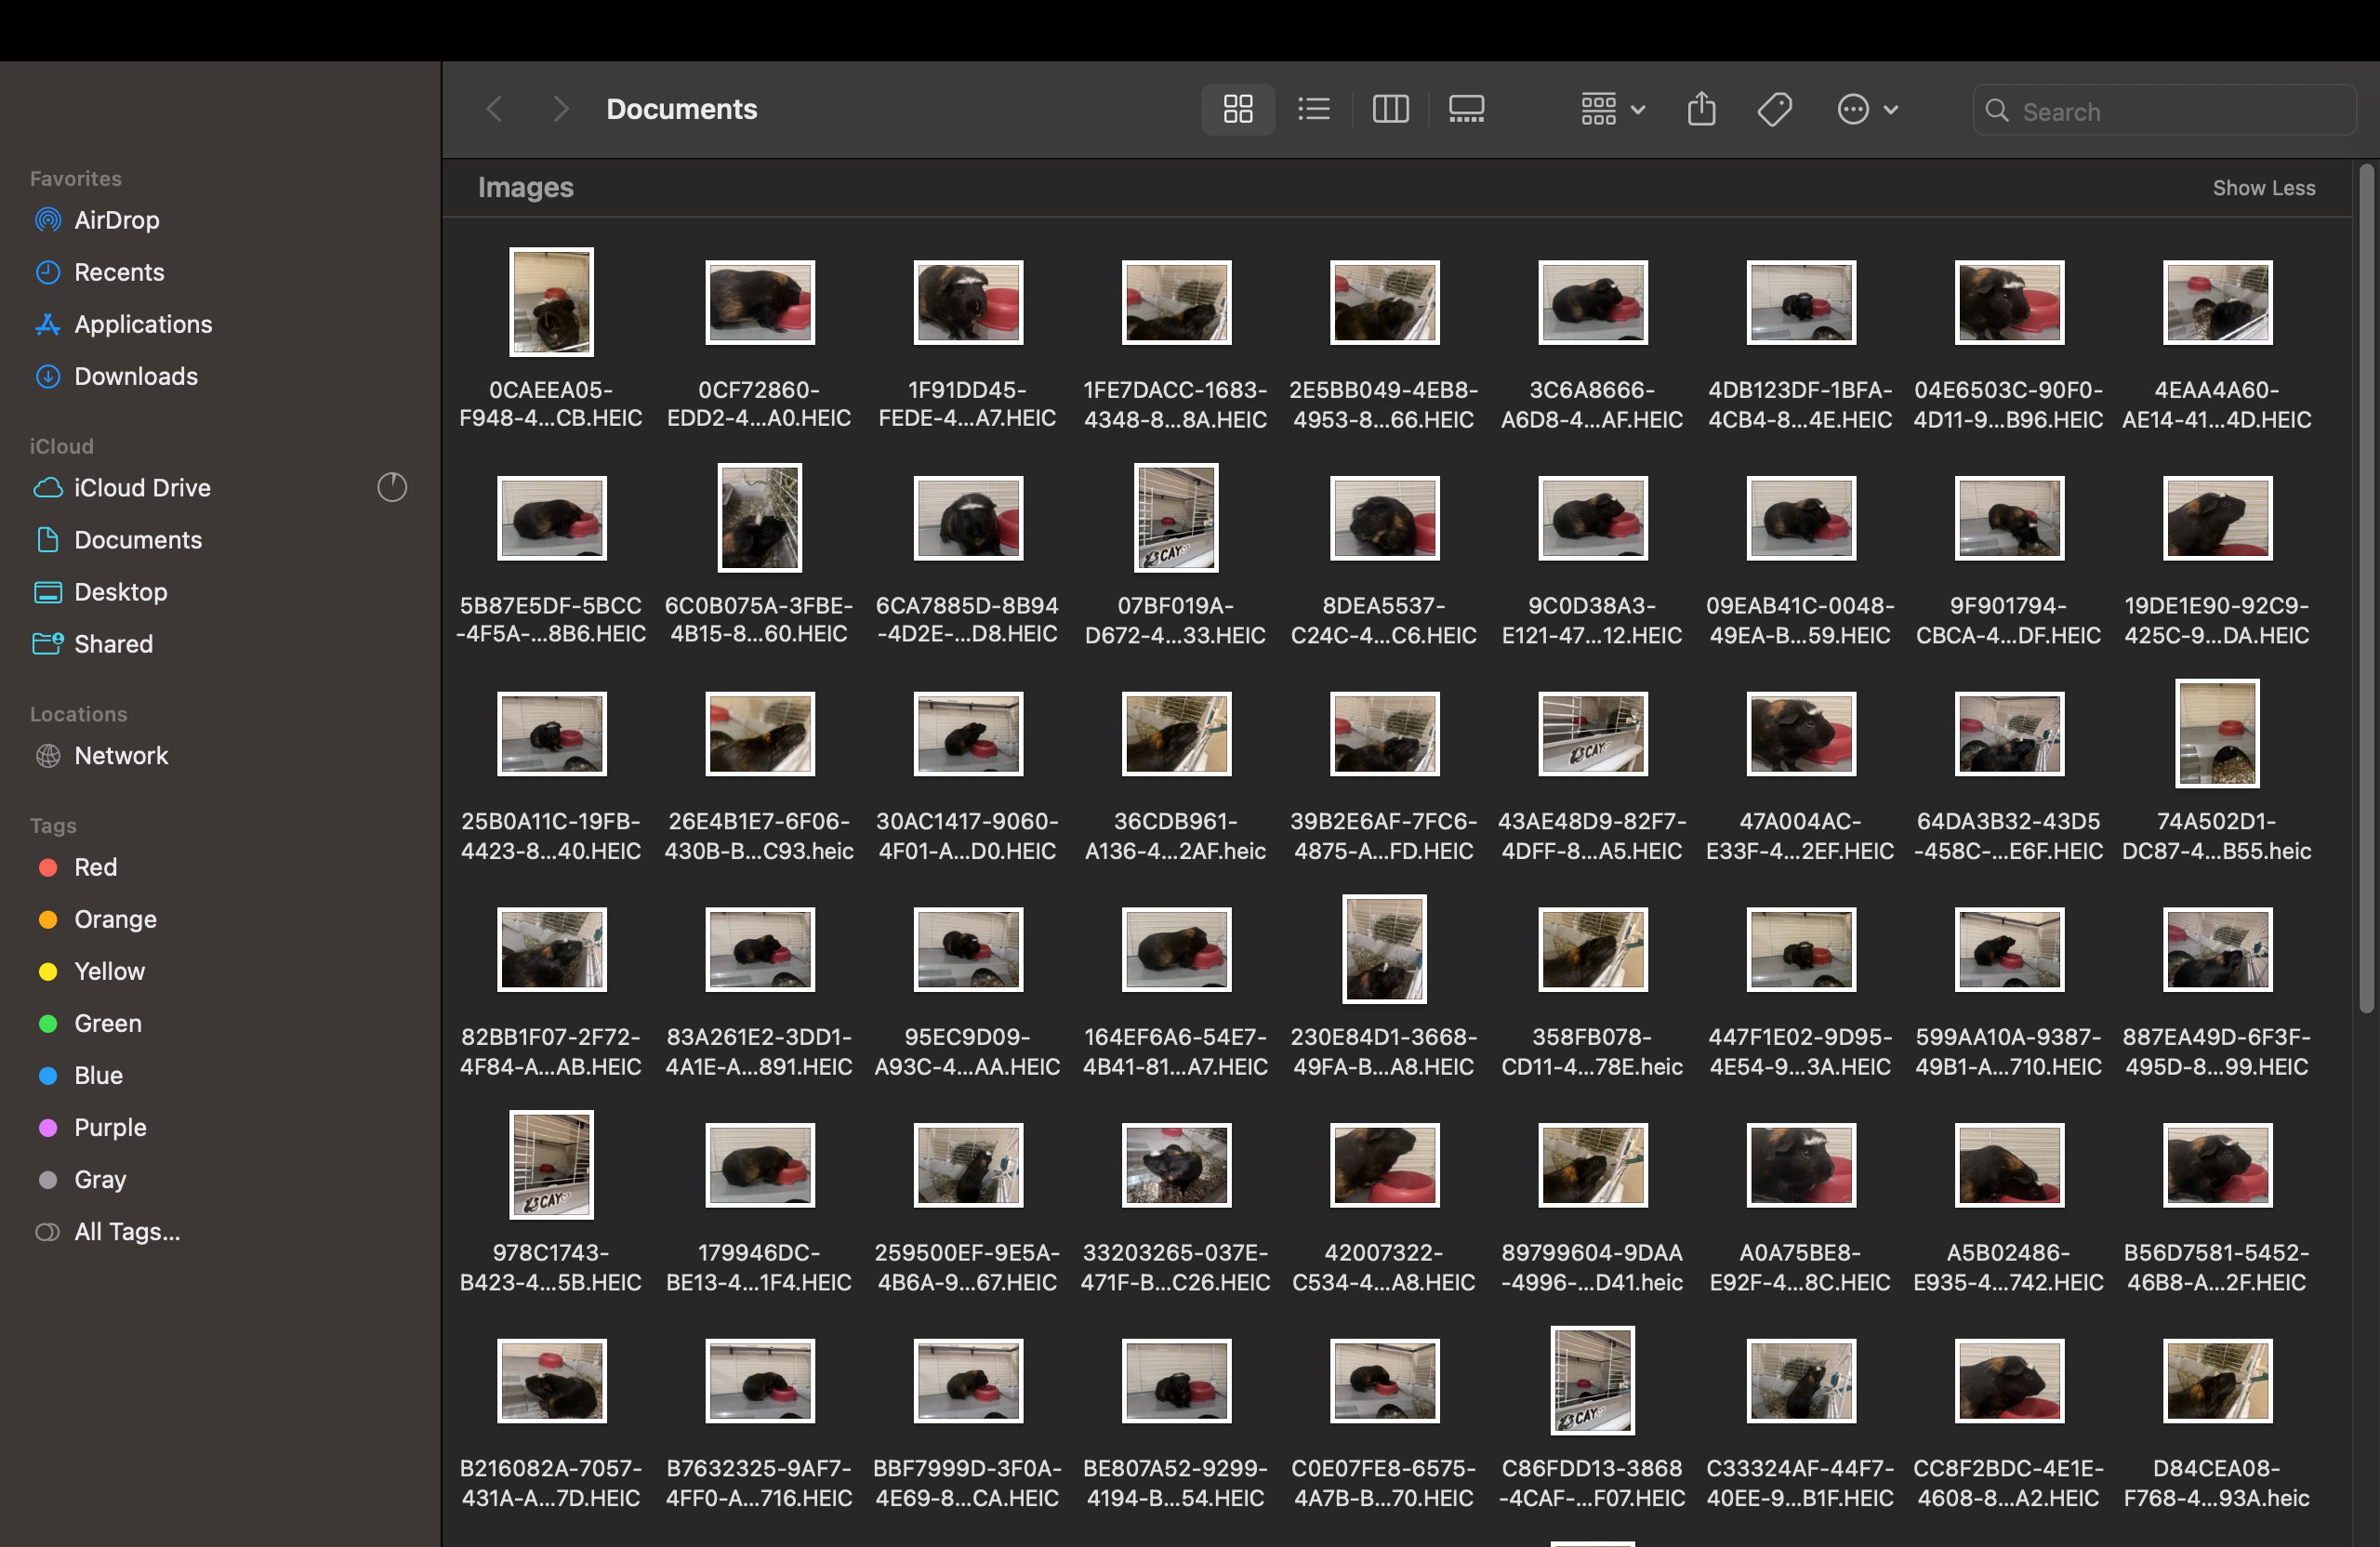Filter files by the Red tag
The image size is (2380, 1547).
(x=94, y=867)
